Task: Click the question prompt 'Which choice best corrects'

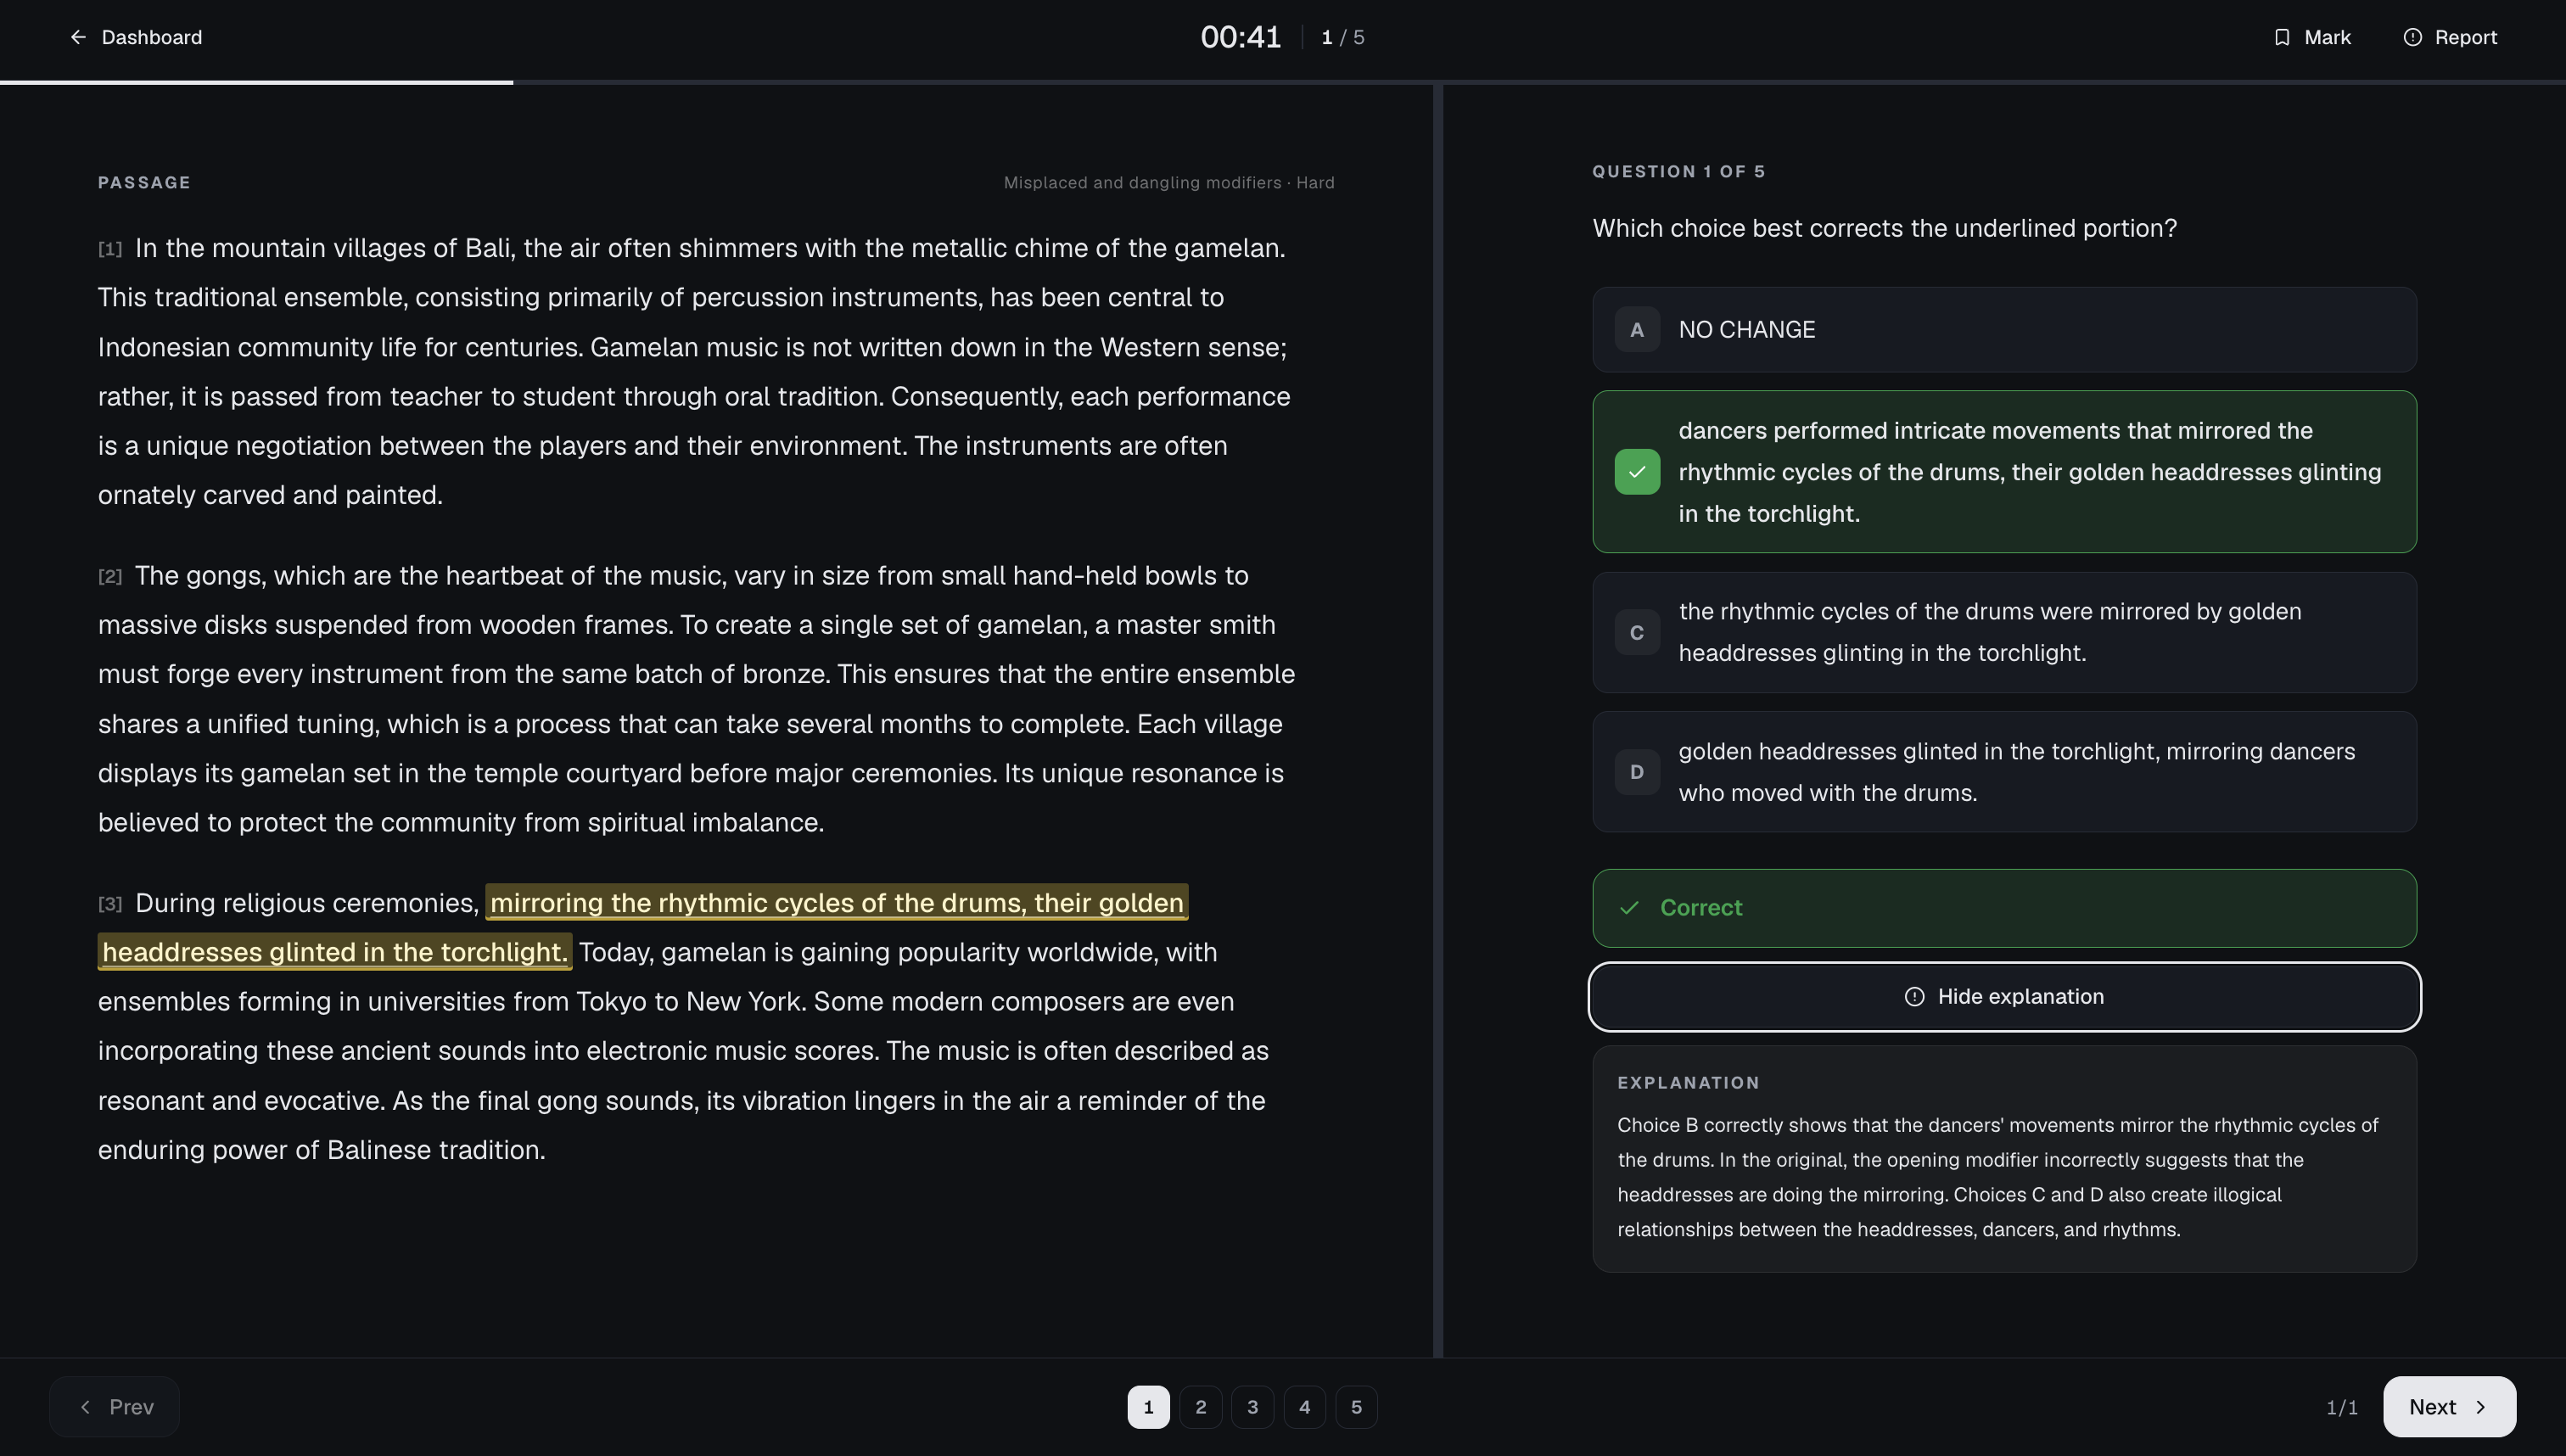Action: click(1884, 228)
